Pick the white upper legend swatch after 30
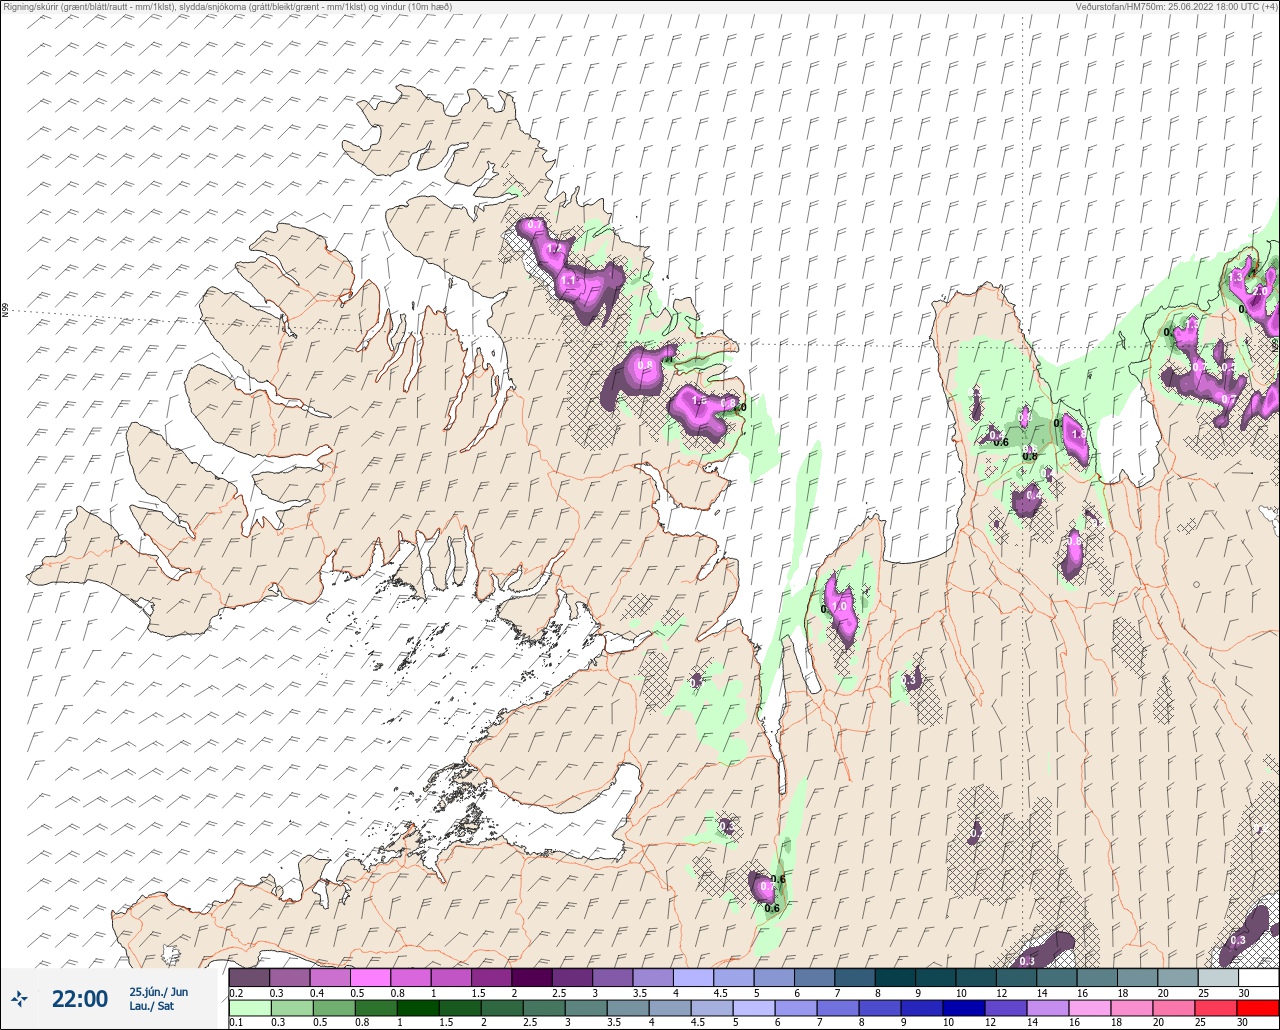1280x1030 pixels. click(x=1258, y=977)
